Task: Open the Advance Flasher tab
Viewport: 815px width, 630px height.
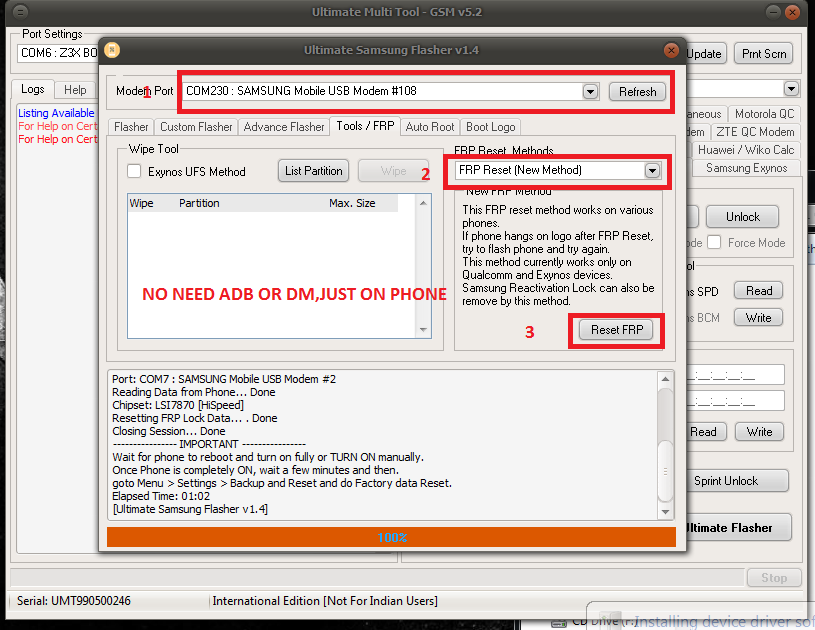Action: tap(284, 127)
